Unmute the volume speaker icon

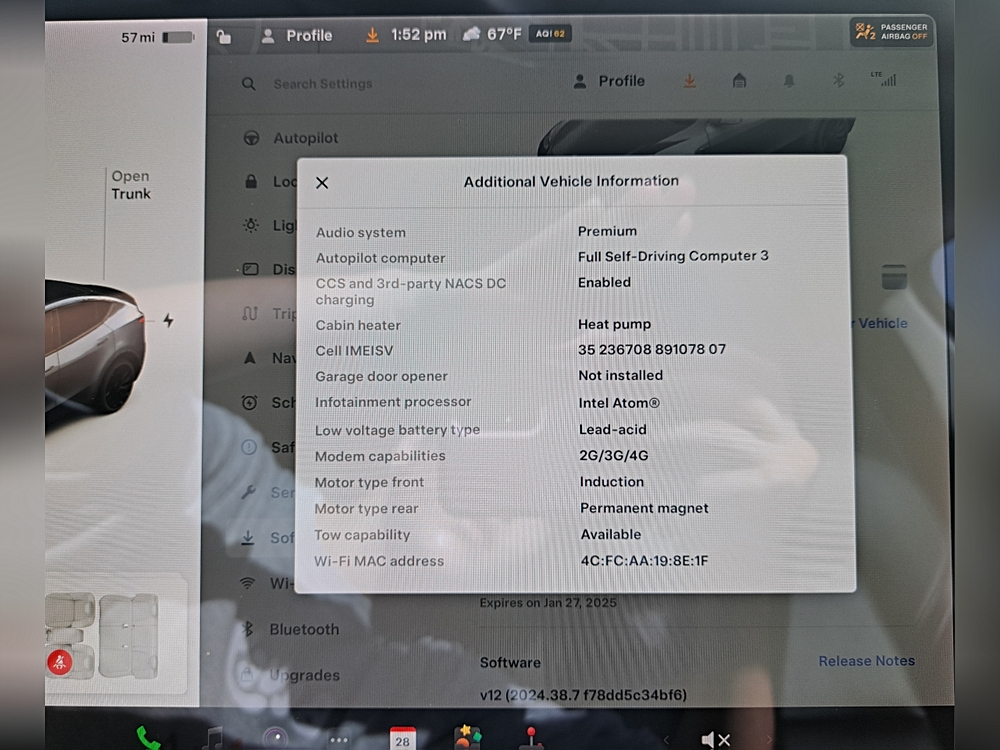[x=716, y=740]
